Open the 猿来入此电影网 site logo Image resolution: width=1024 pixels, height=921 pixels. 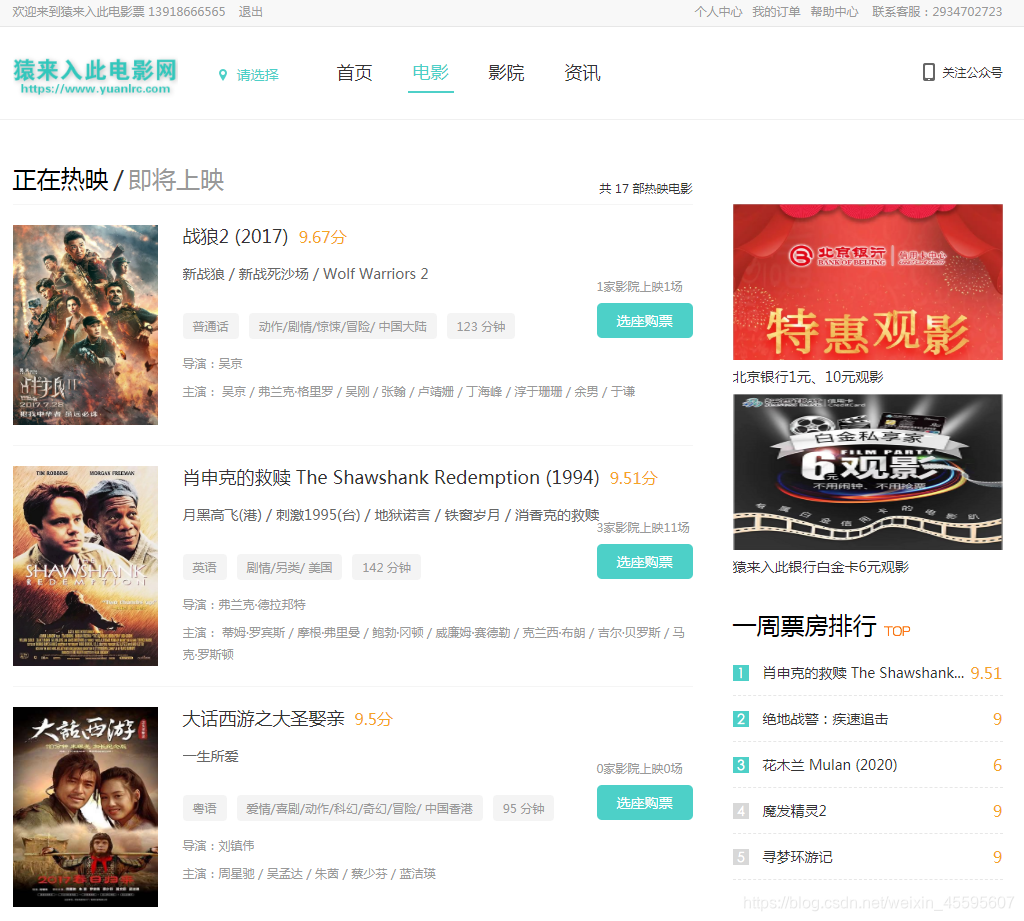[95, 76]
